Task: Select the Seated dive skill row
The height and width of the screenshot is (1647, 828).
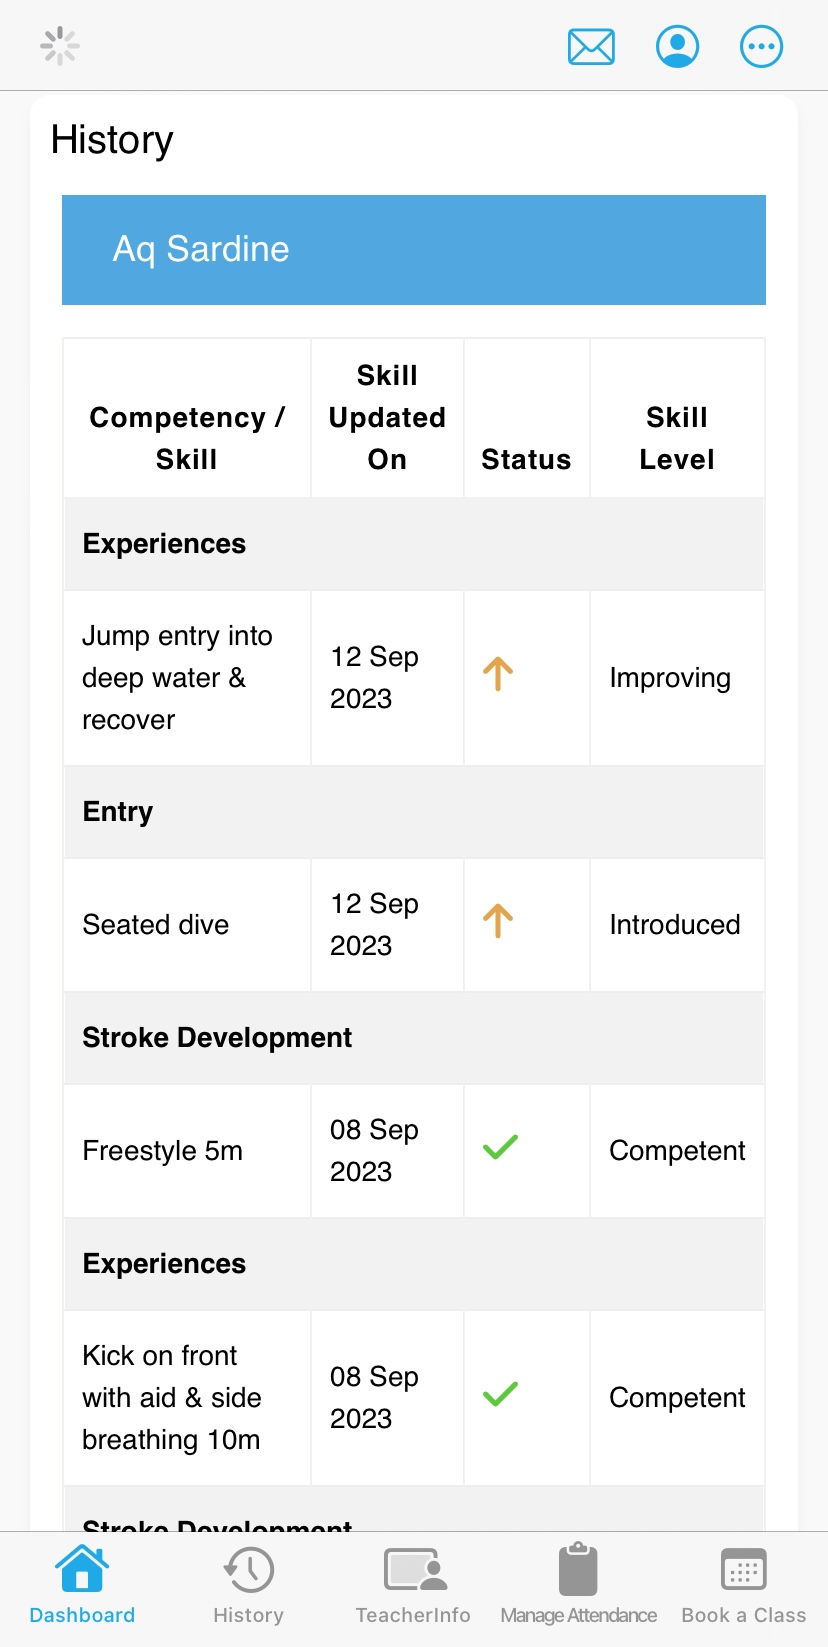Action: 156,925
